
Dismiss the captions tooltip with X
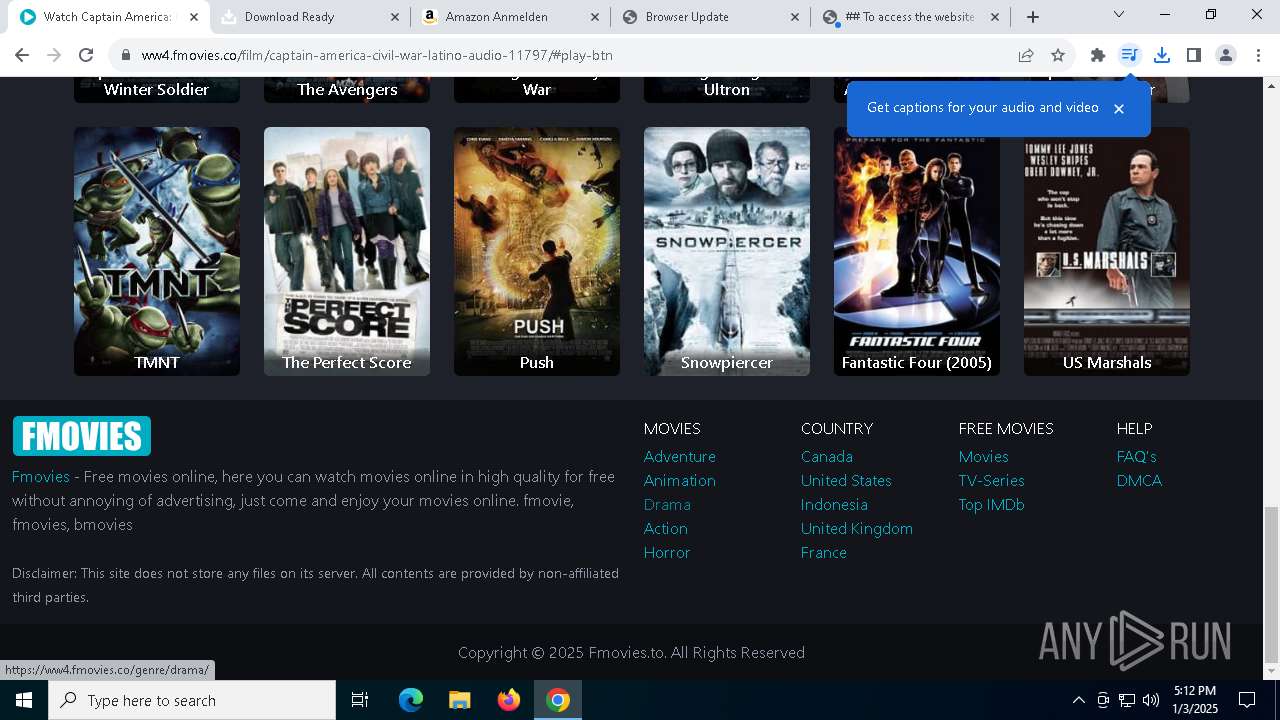1119,108
